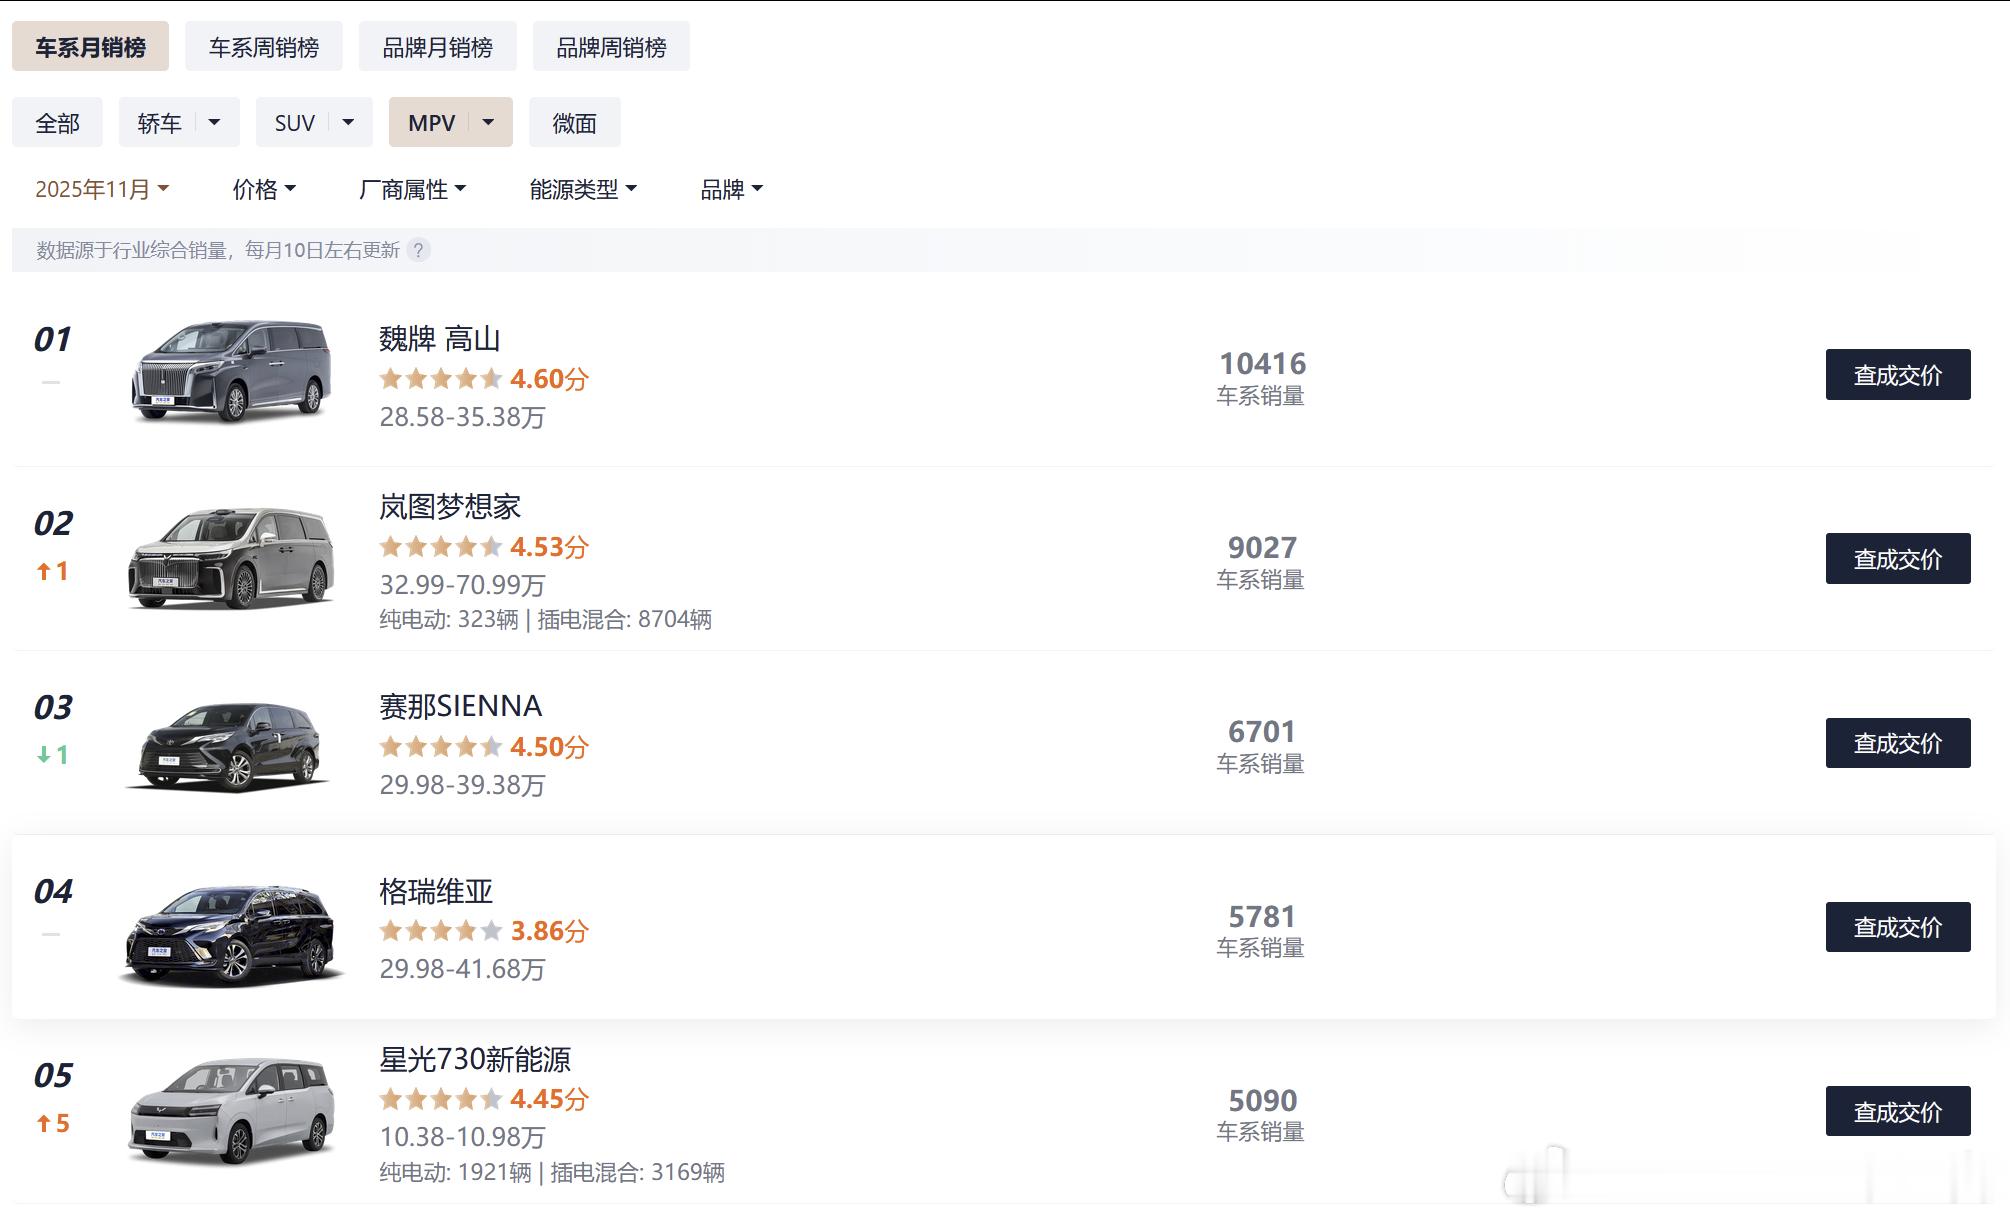The image size is (2010, 1224).
Task: Click the fifth rating star for 魏牌 高山
Action: pos(493,378)
